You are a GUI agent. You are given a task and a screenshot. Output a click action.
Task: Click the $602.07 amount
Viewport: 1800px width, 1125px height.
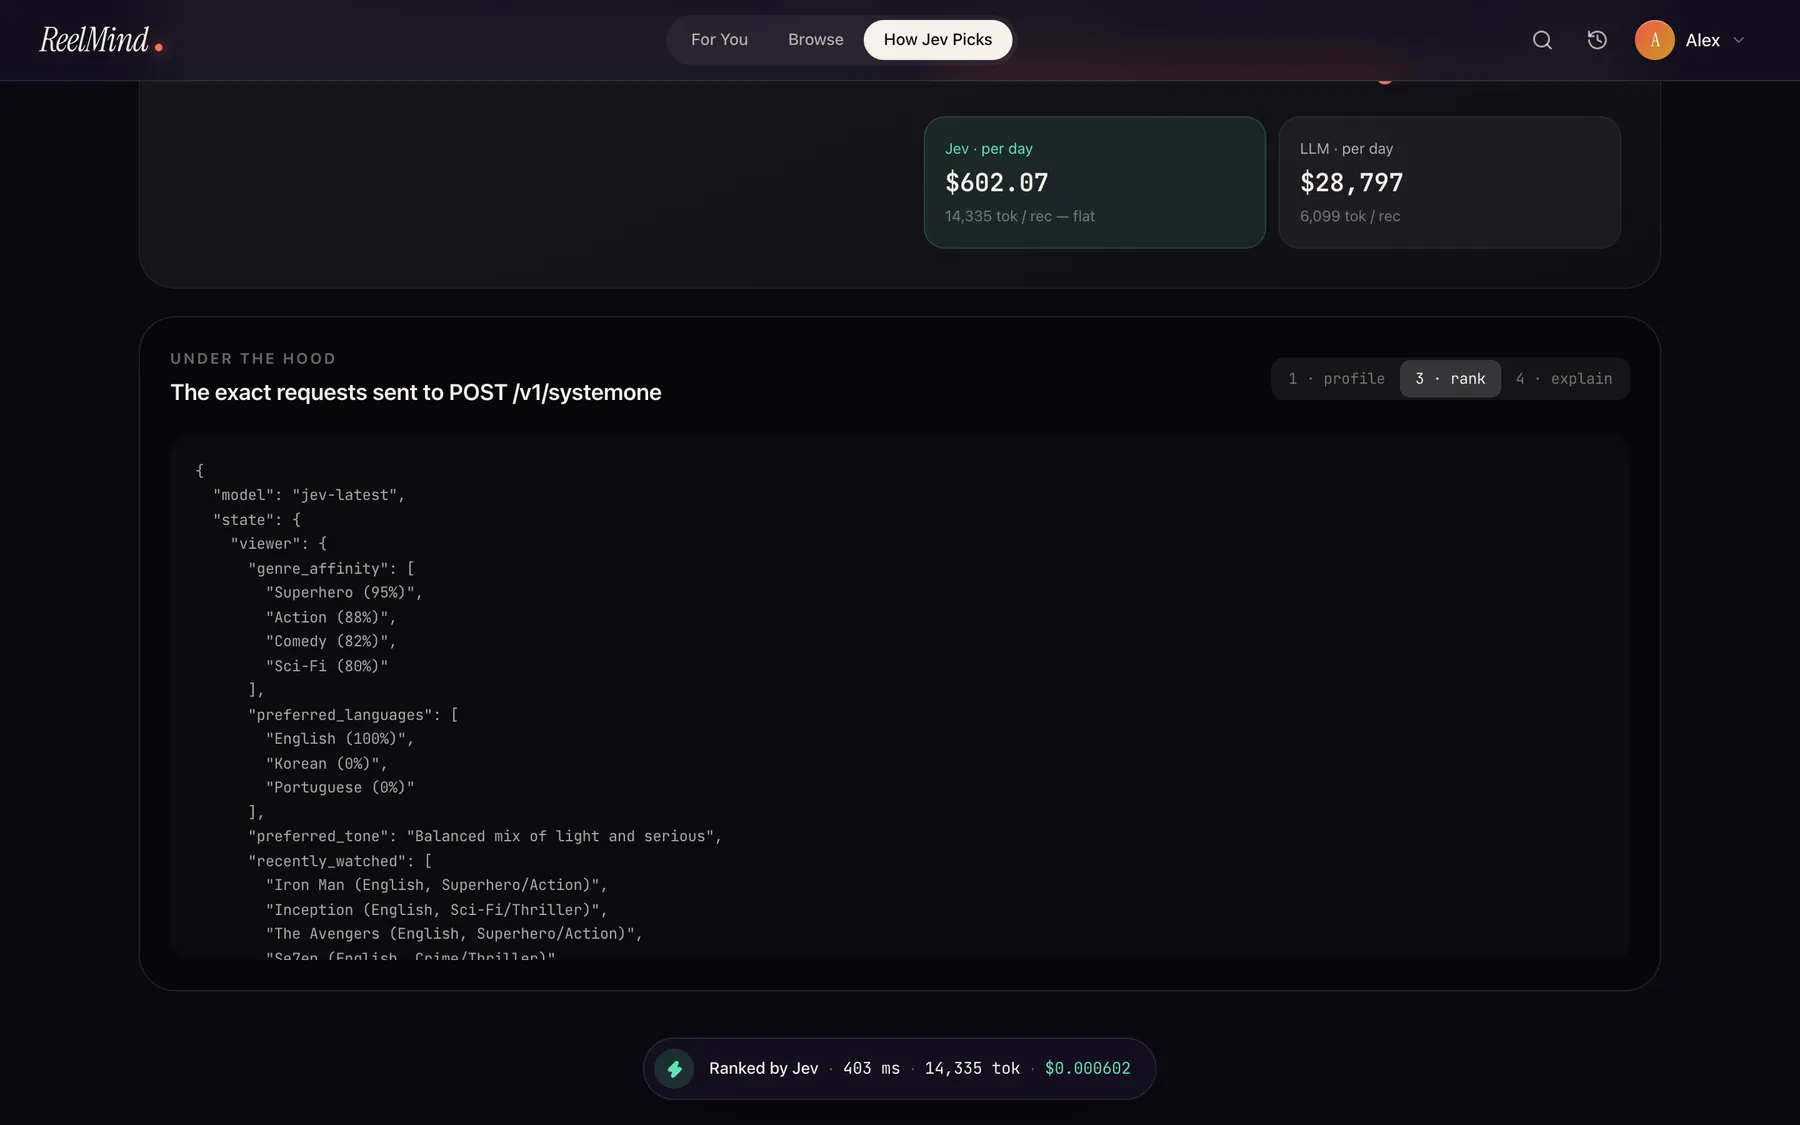[997, 183]
